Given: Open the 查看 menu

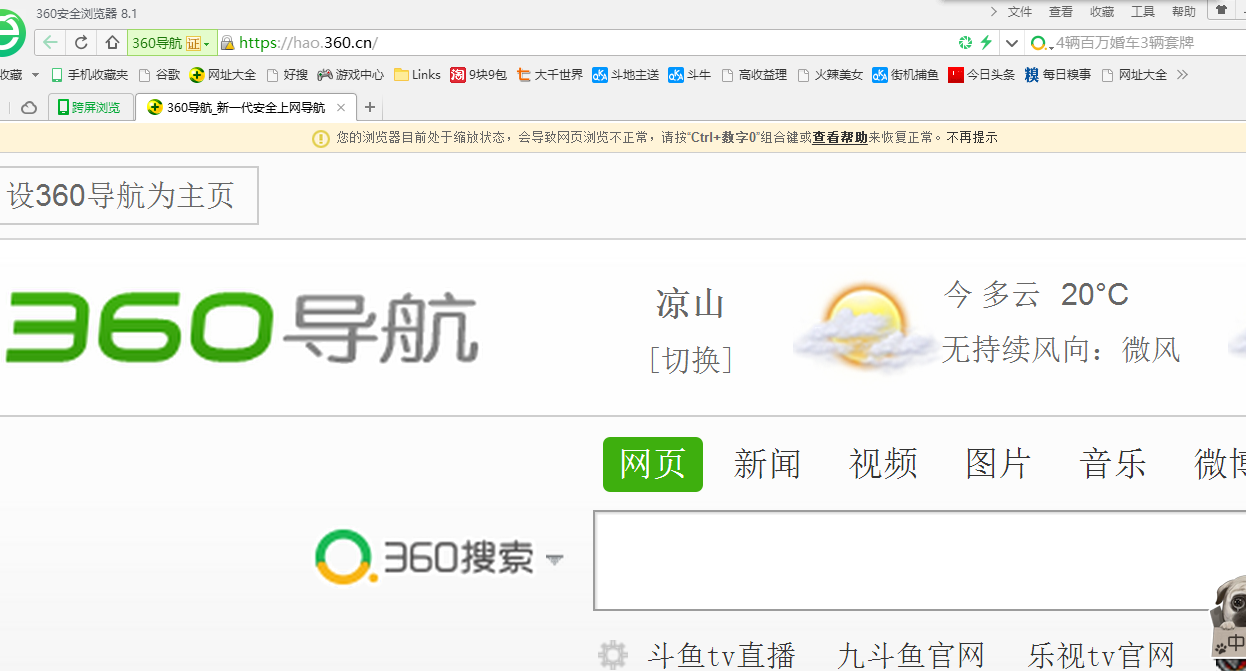Looking at the screenshot, I should 1061,12.
